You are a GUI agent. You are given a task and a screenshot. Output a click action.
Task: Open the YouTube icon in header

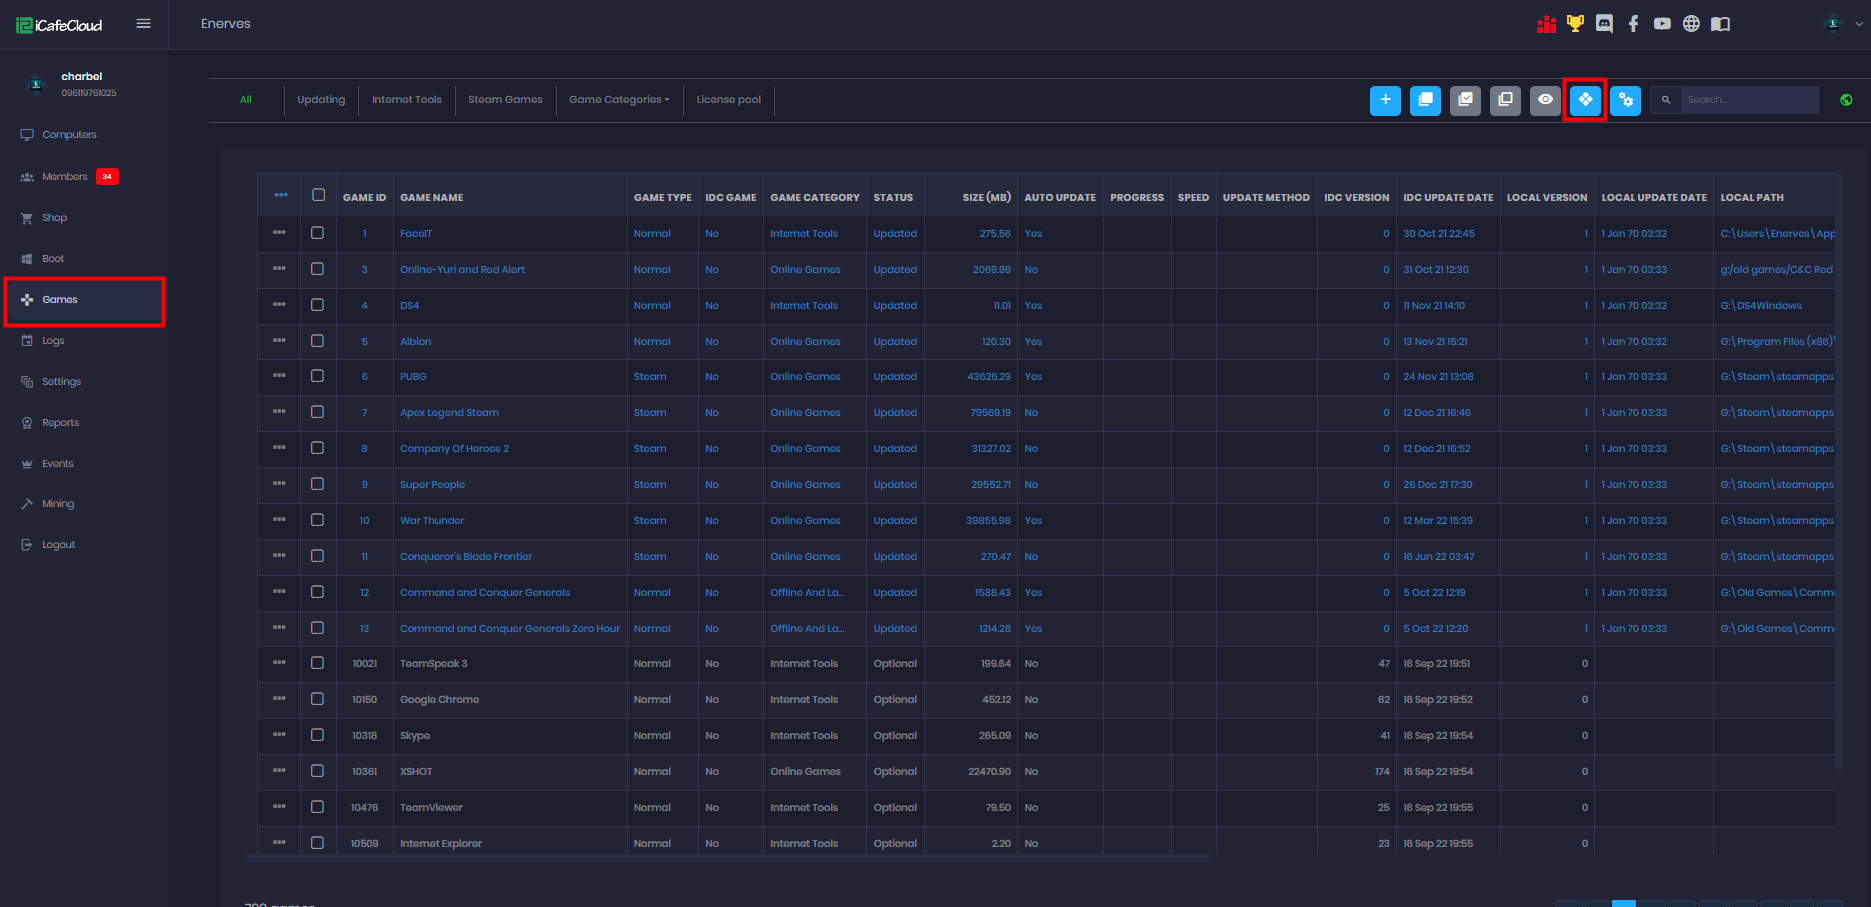(x=1662, y=24)
